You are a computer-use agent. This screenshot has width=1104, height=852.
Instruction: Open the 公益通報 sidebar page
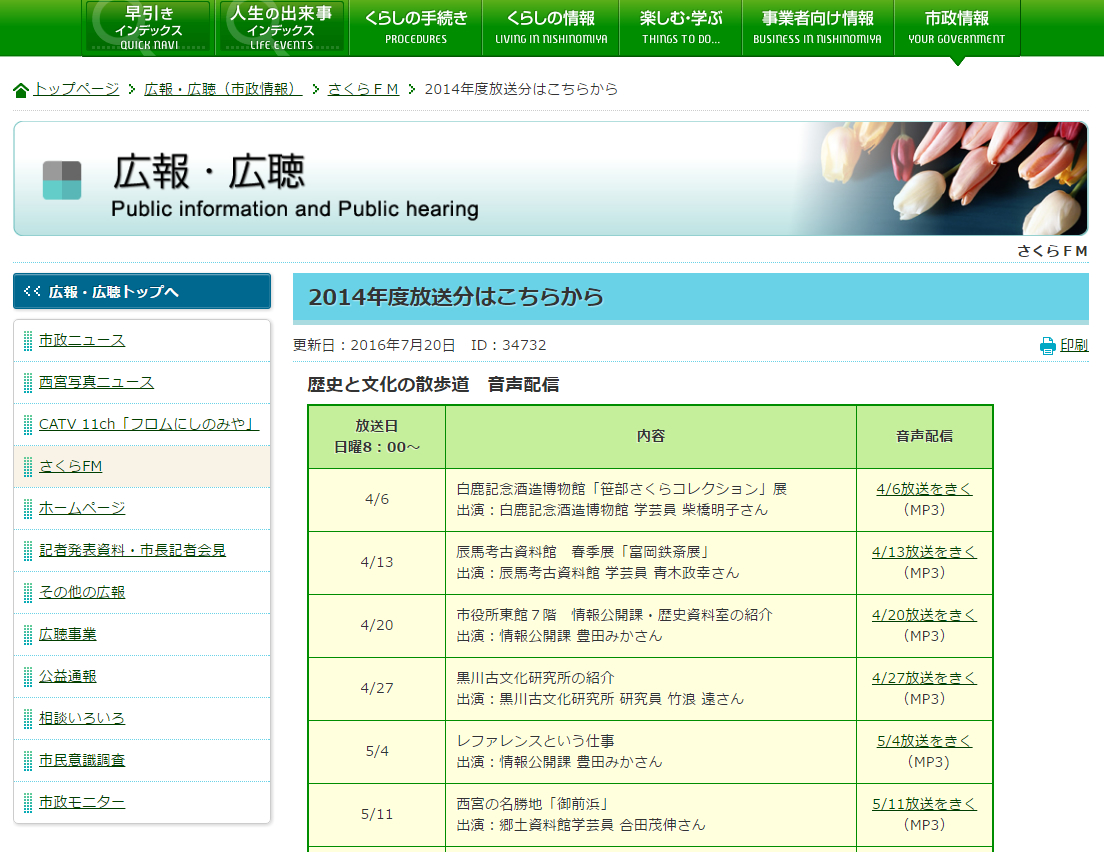68,675
